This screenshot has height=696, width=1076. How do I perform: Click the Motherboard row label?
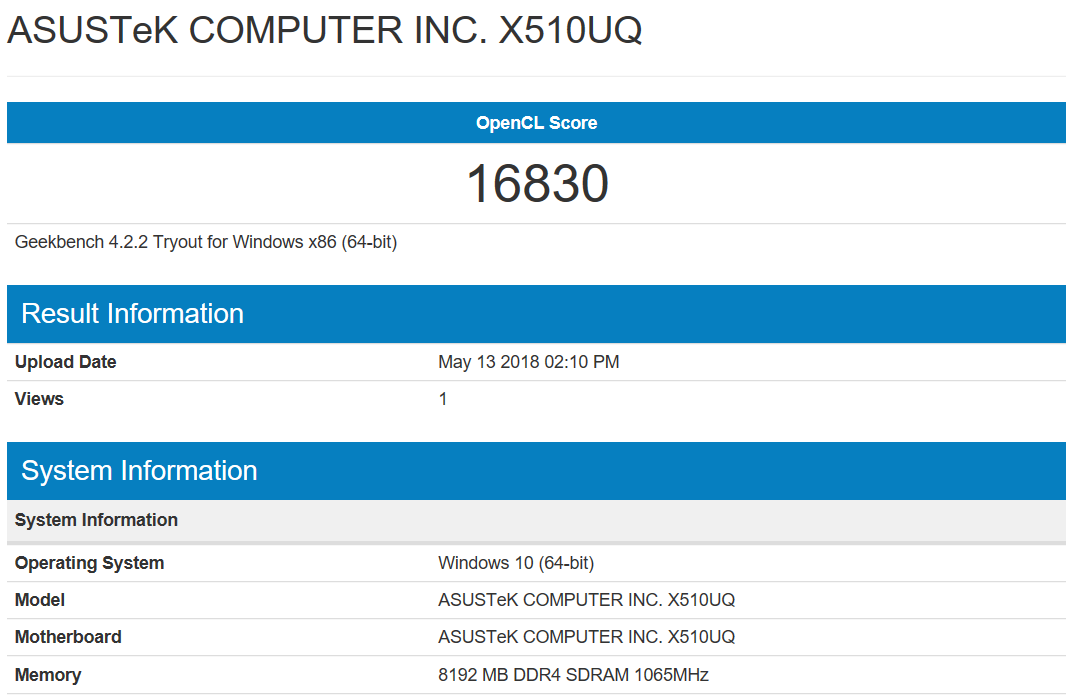coord(68,637)
